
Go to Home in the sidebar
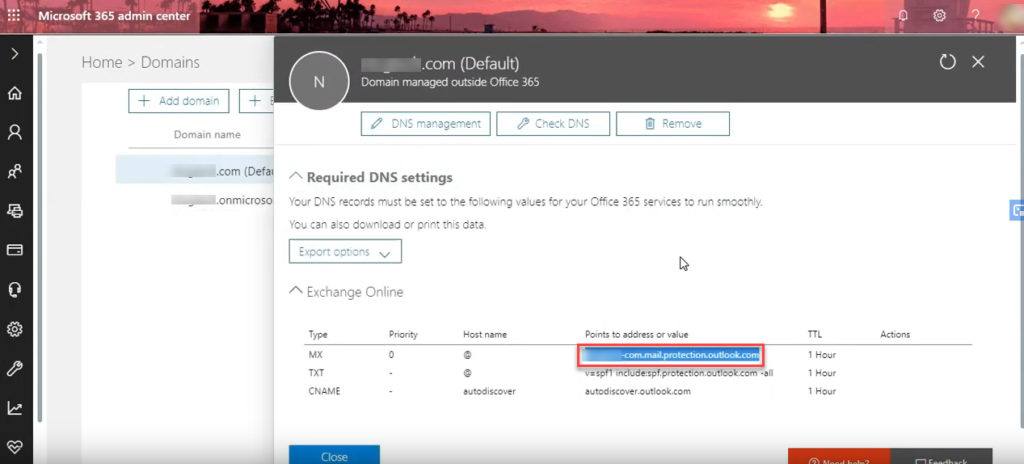(x=14, y=93)
